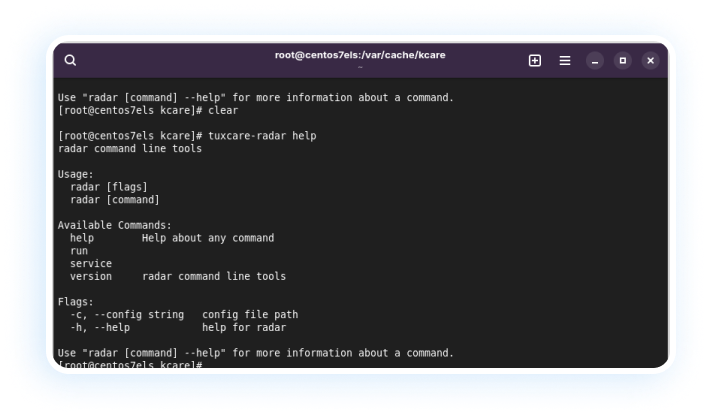This screenshot has width=708, height=417.
Task: Click the bottom shell prompt line
Action: [x=130, y=364]
